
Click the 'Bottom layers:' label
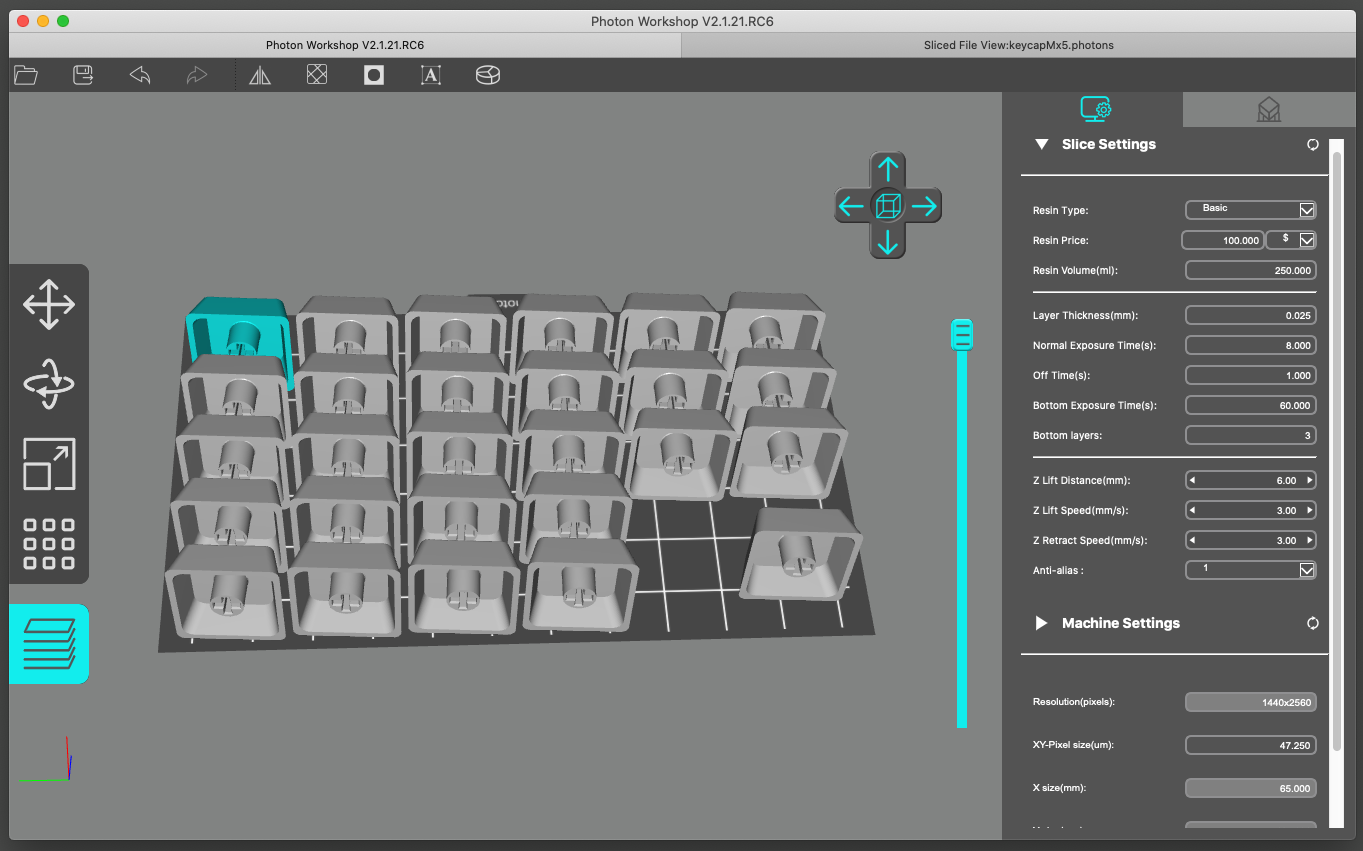coord(1067,435)
